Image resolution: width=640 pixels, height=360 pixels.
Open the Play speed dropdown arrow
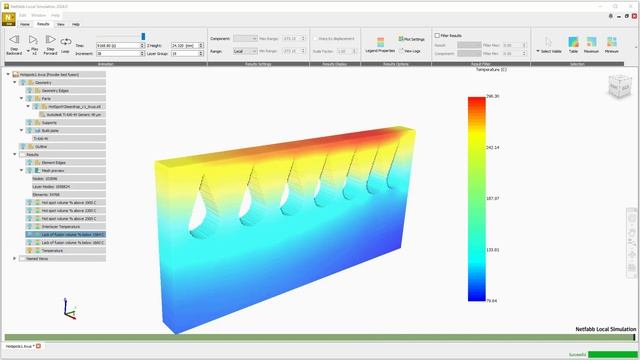point(28,51)
